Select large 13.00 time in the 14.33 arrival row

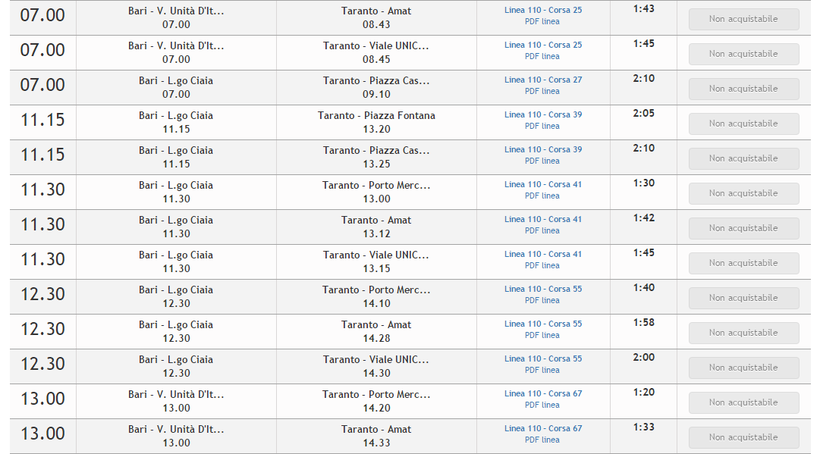(x=42, y=434)
